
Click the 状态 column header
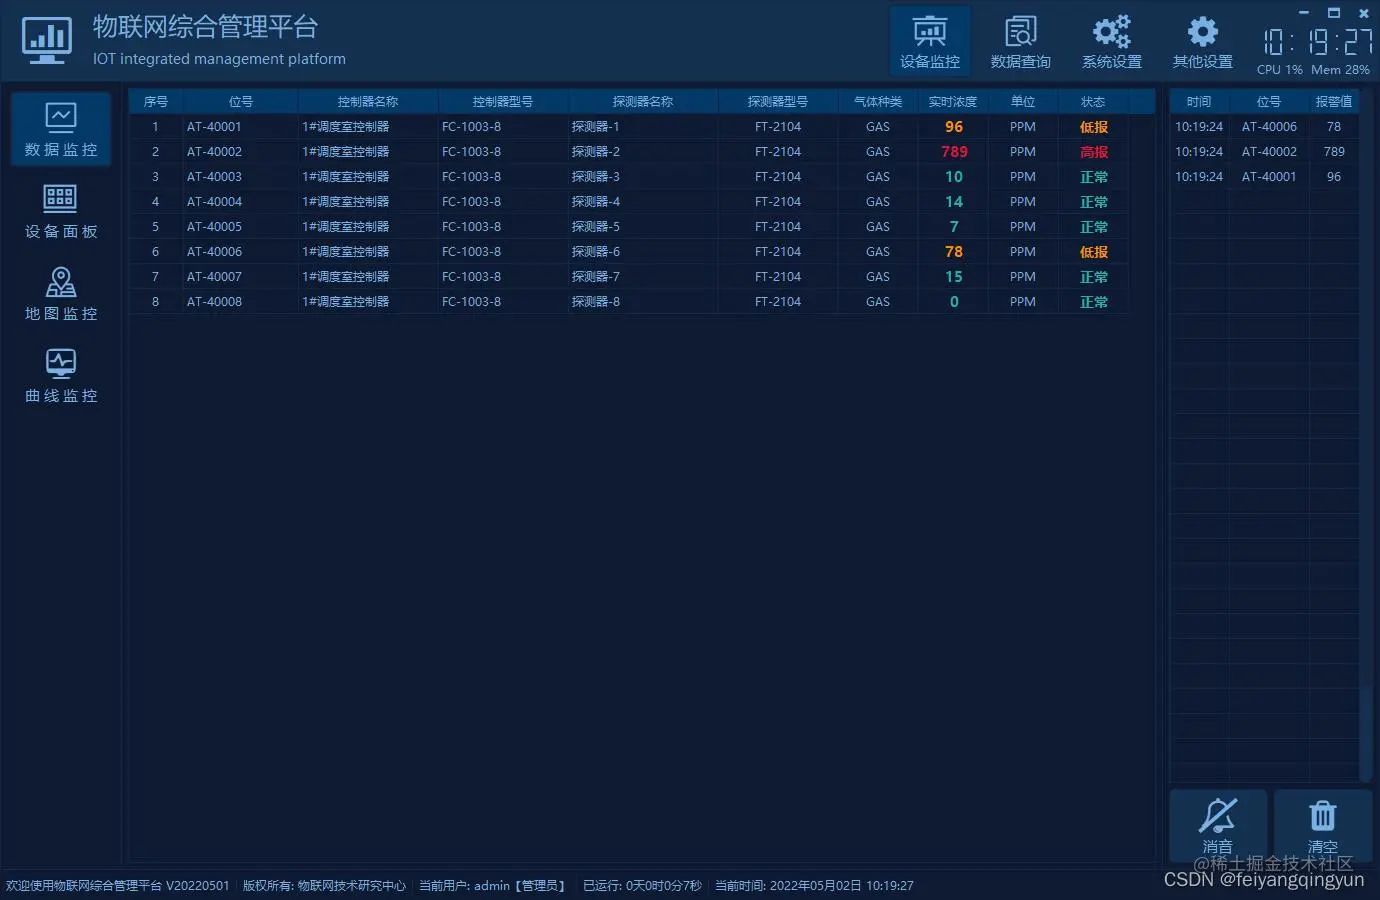click(1093, 102)
